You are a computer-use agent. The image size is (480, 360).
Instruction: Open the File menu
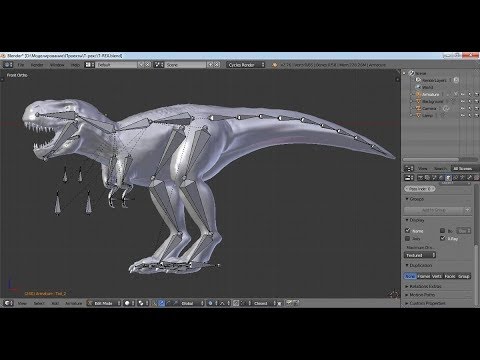pyautogui.click(x=21, y=65)
